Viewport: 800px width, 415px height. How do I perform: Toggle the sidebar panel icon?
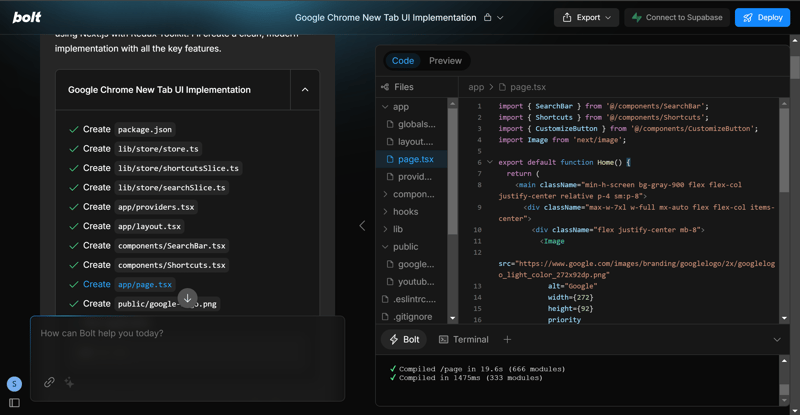14,403
